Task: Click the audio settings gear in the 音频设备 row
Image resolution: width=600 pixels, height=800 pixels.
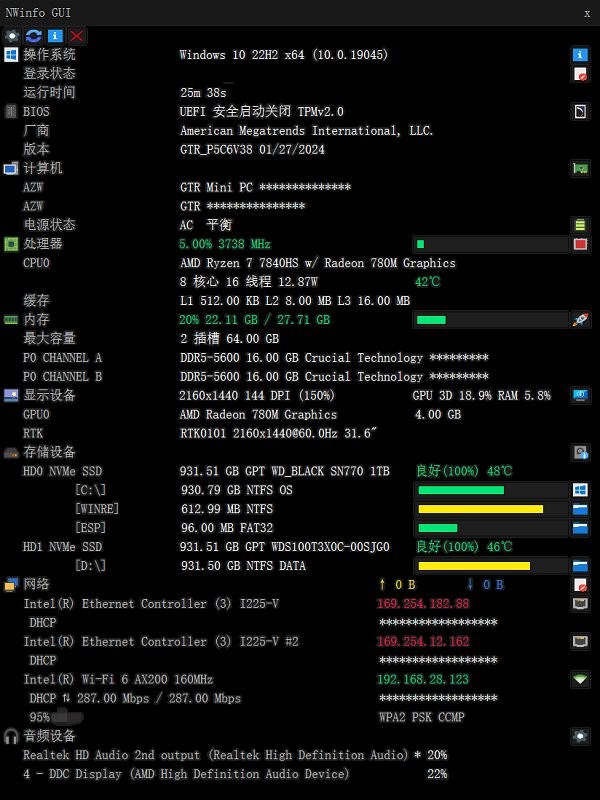Action: pyautogui.click(x=580, y=736)
